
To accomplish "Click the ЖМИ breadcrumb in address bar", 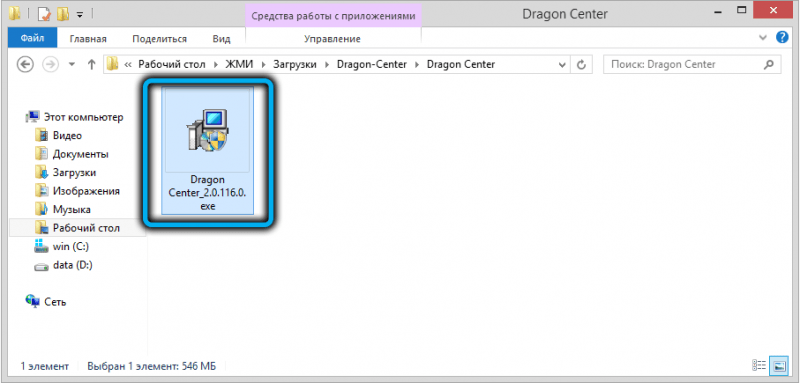I will [x=239, y=65].
